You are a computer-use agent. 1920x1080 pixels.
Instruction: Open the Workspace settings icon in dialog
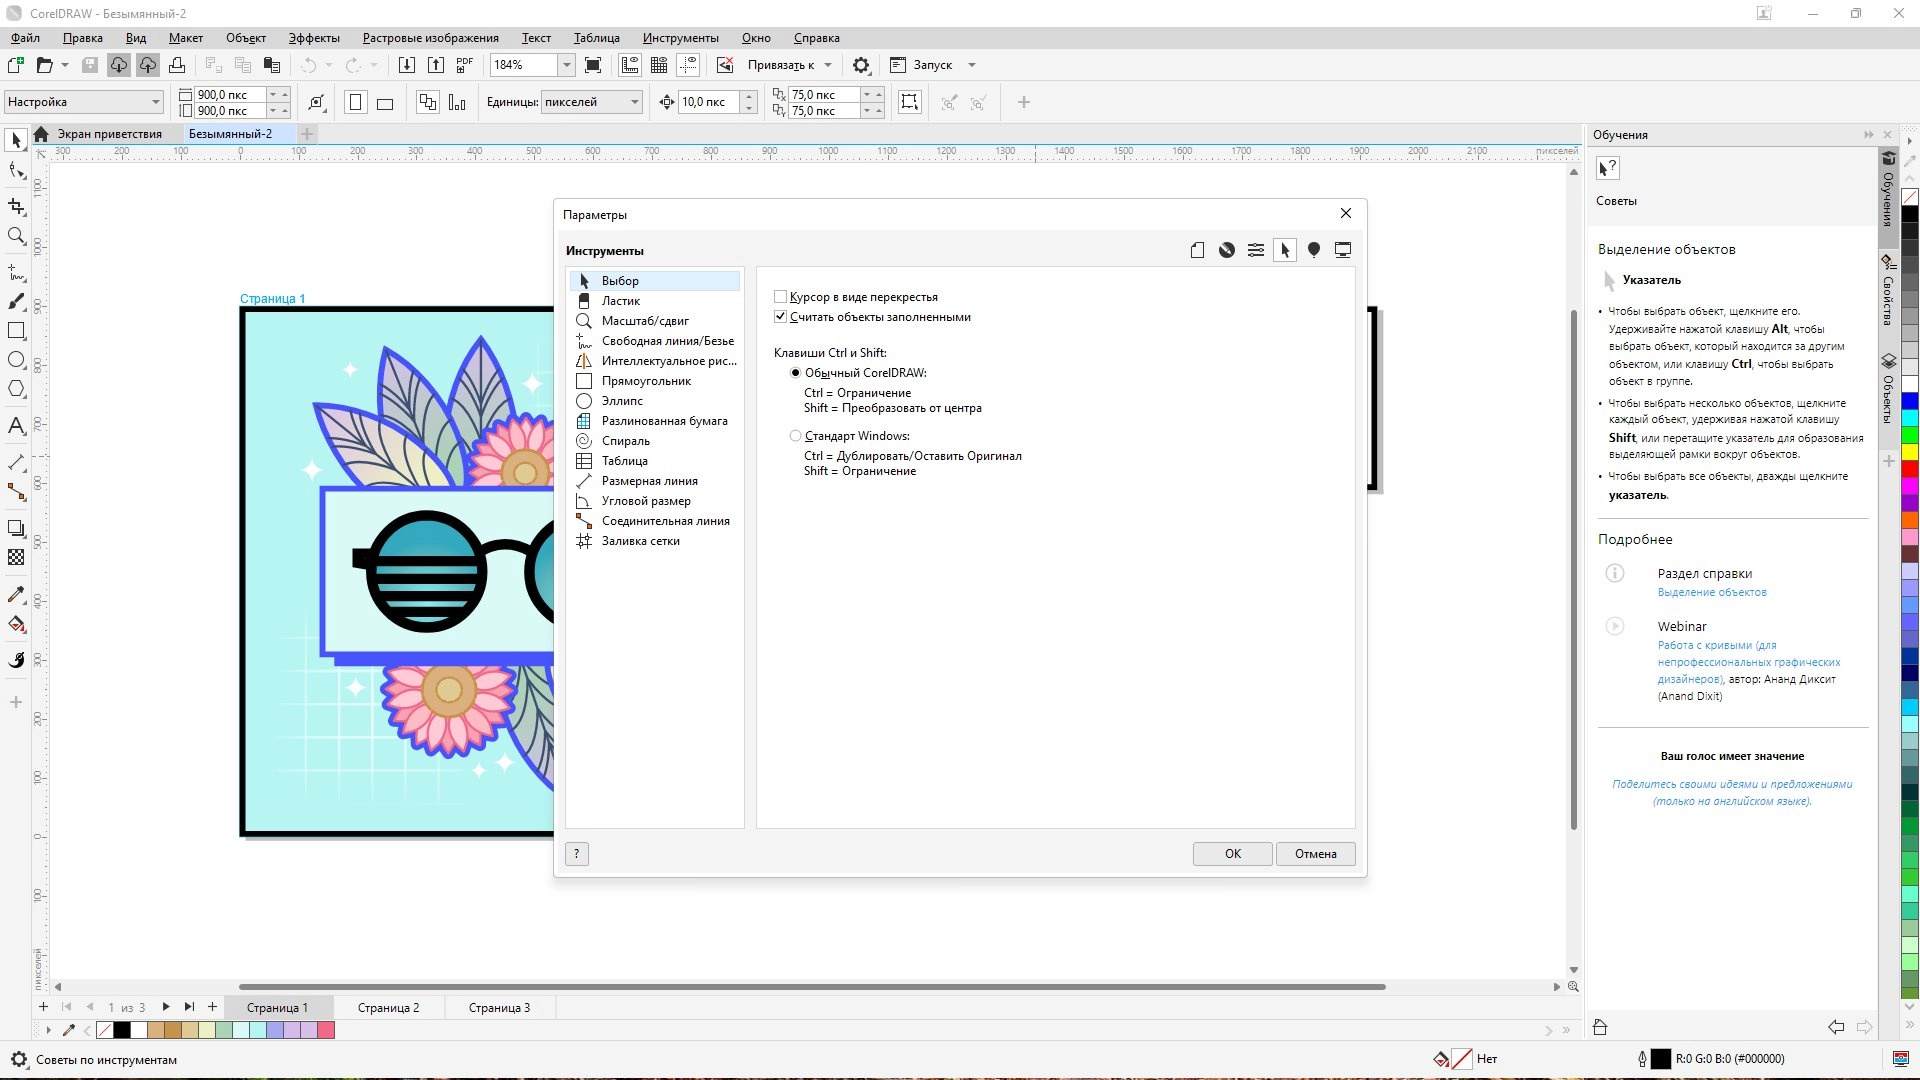tap(1343, 250)
